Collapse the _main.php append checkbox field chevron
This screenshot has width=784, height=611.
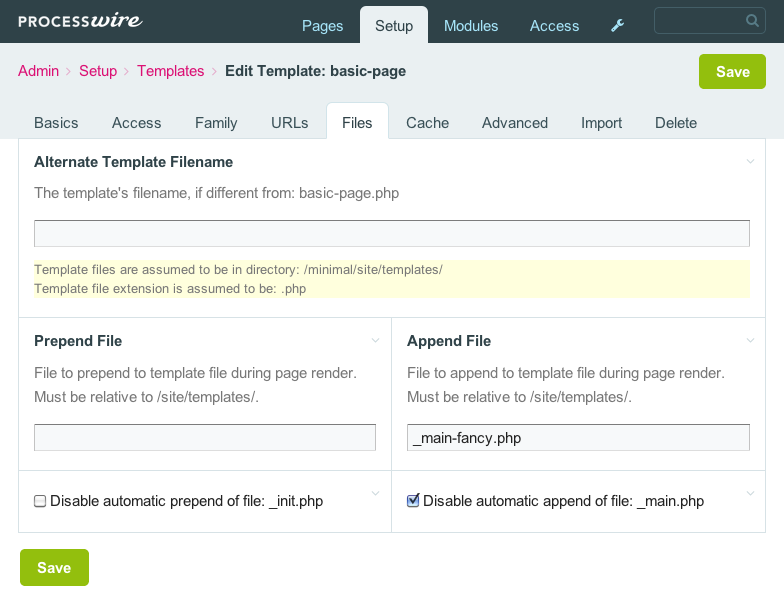[750, 494]
